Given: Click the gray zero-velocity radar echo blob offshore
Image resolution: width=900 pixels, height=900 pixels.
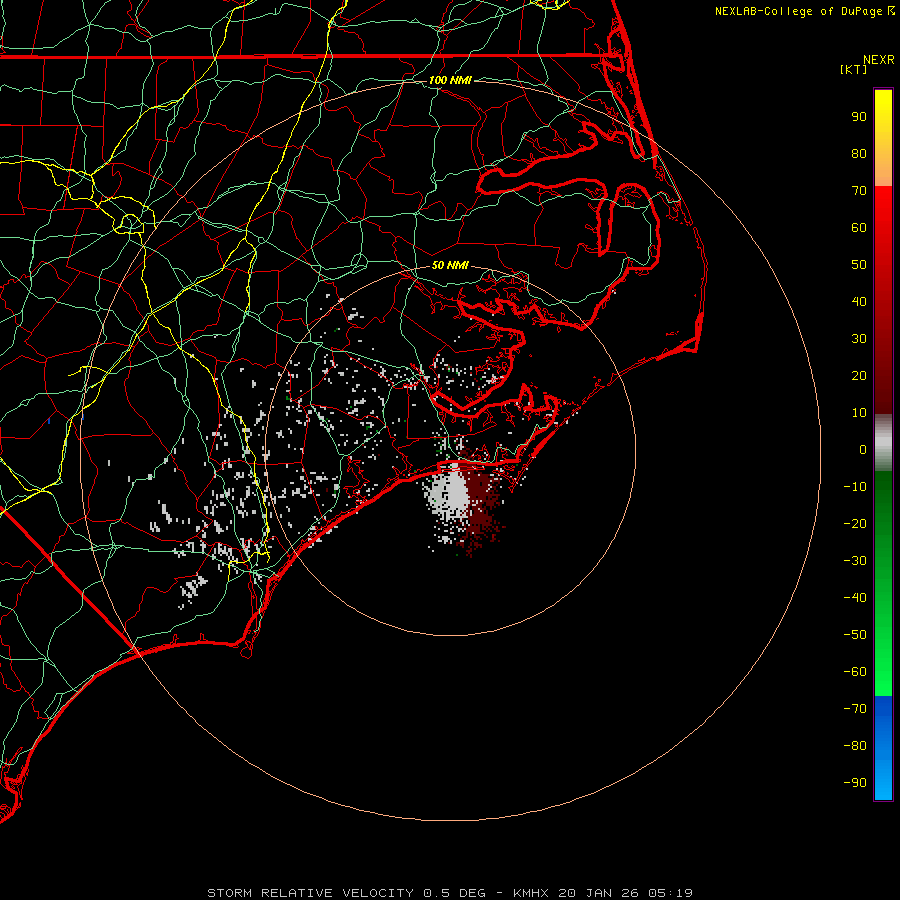Looking at the screenshot, I should tap(451, 495).
